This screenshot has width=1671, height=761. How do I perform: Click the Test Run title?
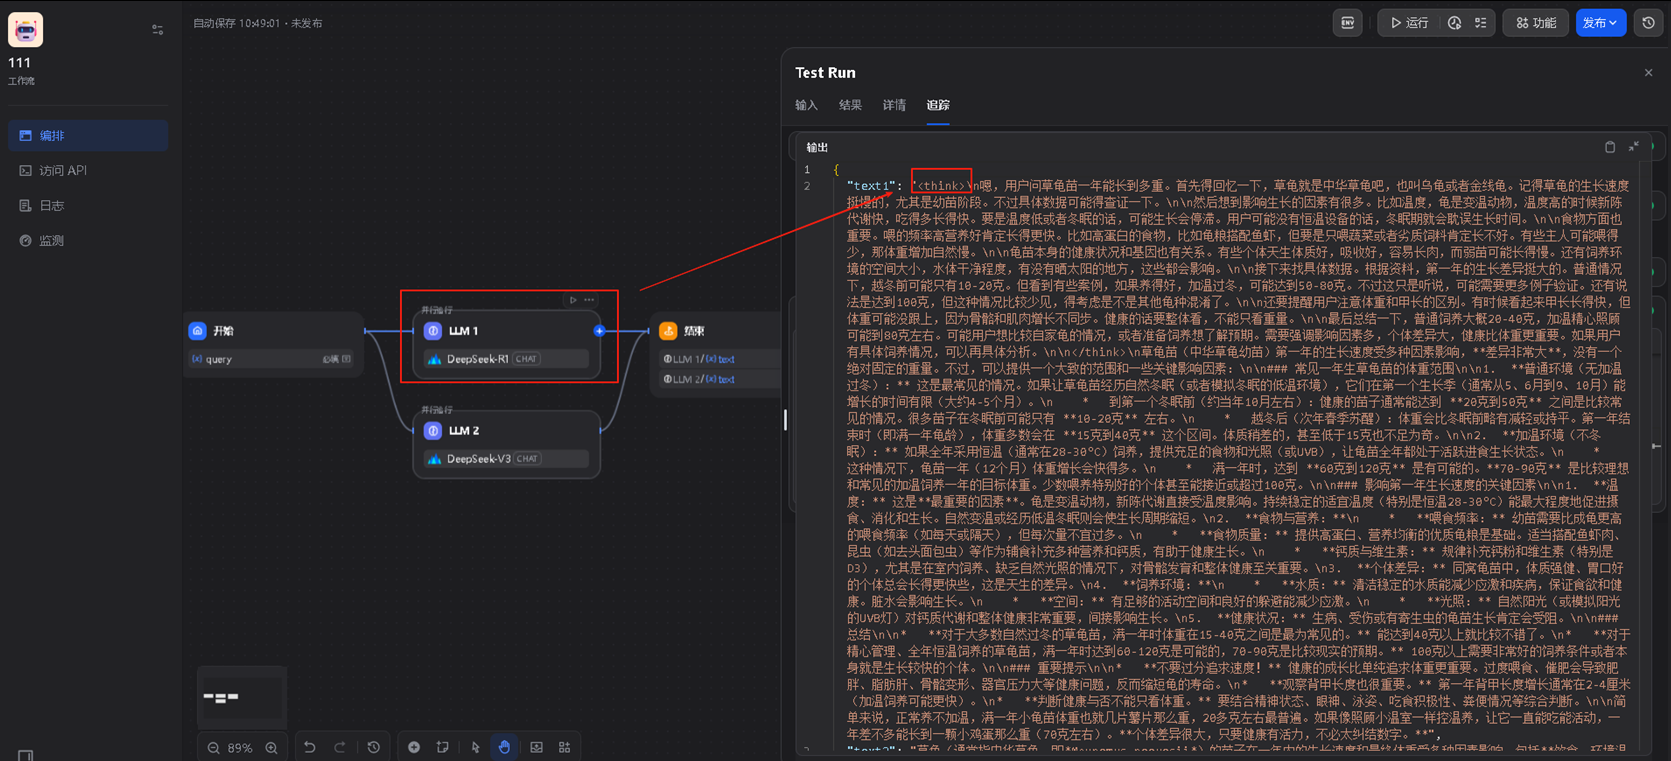coord(825,73)
